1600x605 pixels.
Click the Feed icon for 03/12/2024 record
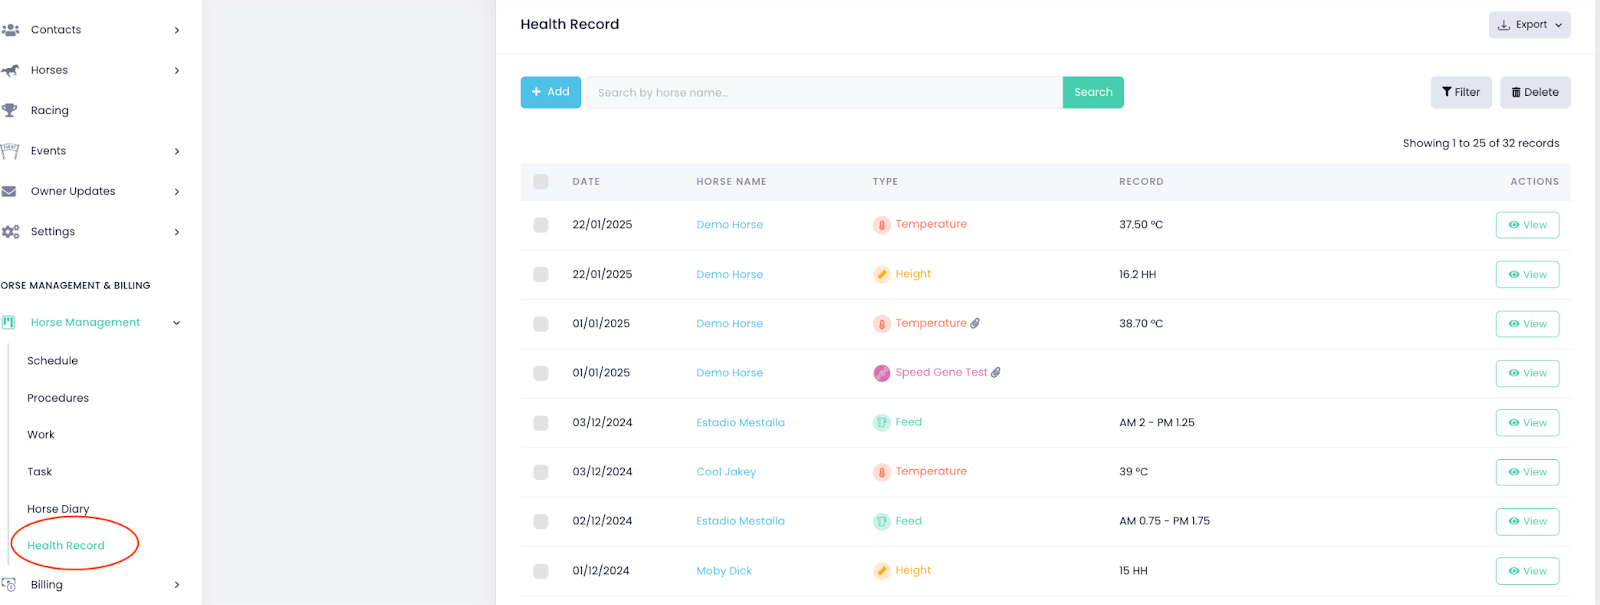point(881,422)
